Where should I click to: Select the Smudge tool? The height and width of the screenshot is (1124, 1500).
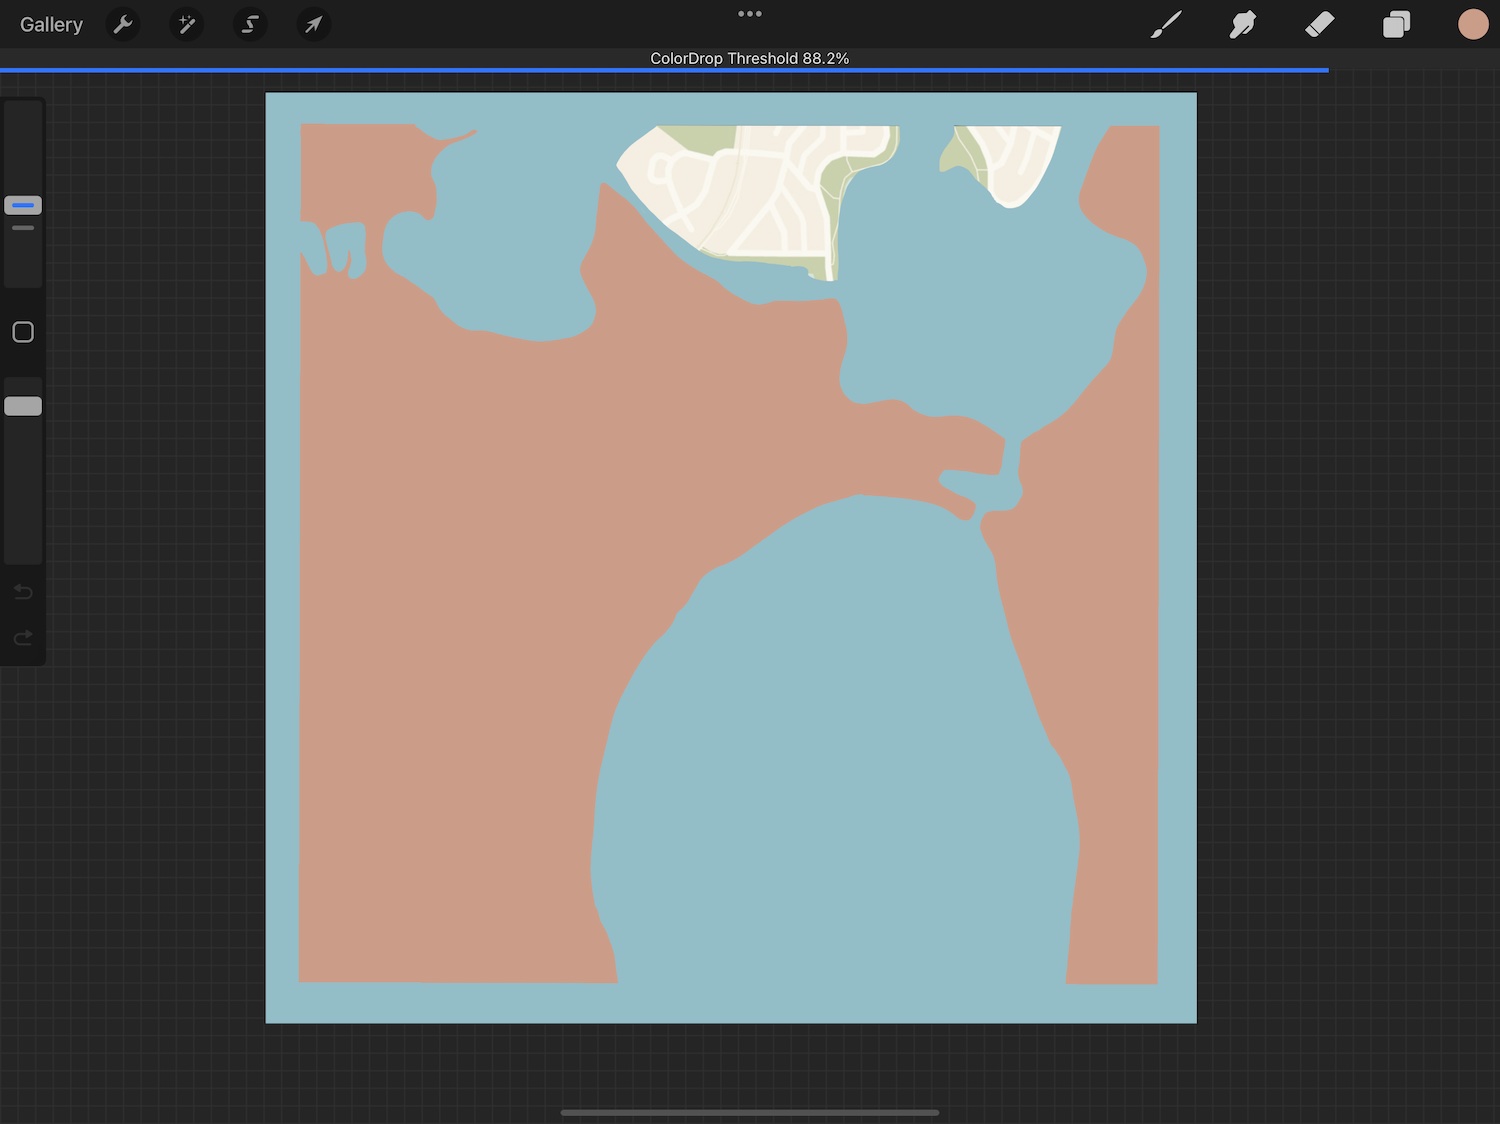[1242, 24]
